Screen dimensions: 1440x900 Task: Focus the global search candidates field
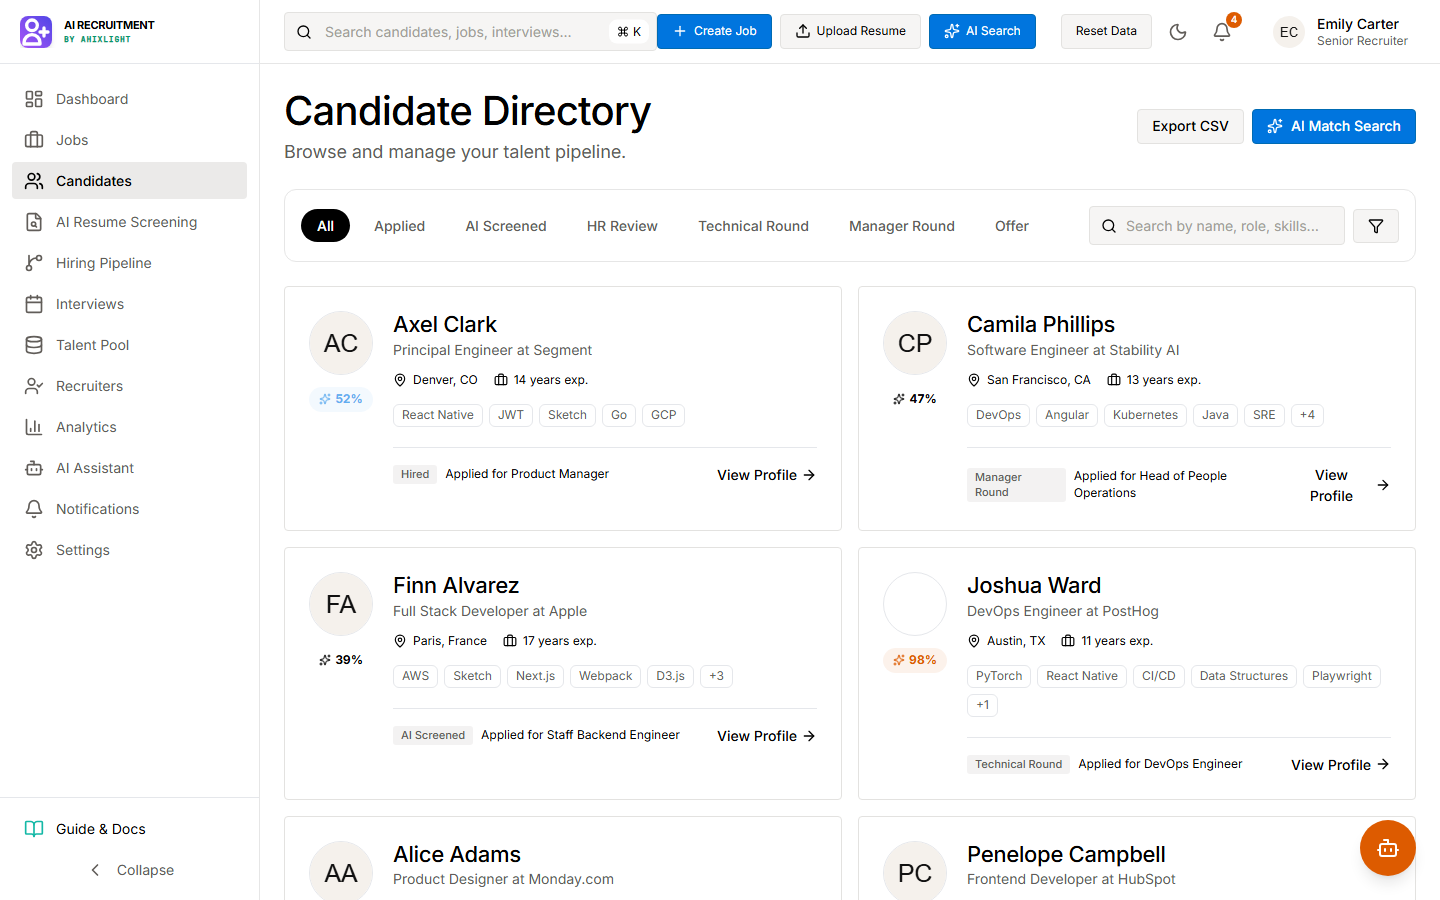pos(470,32)
